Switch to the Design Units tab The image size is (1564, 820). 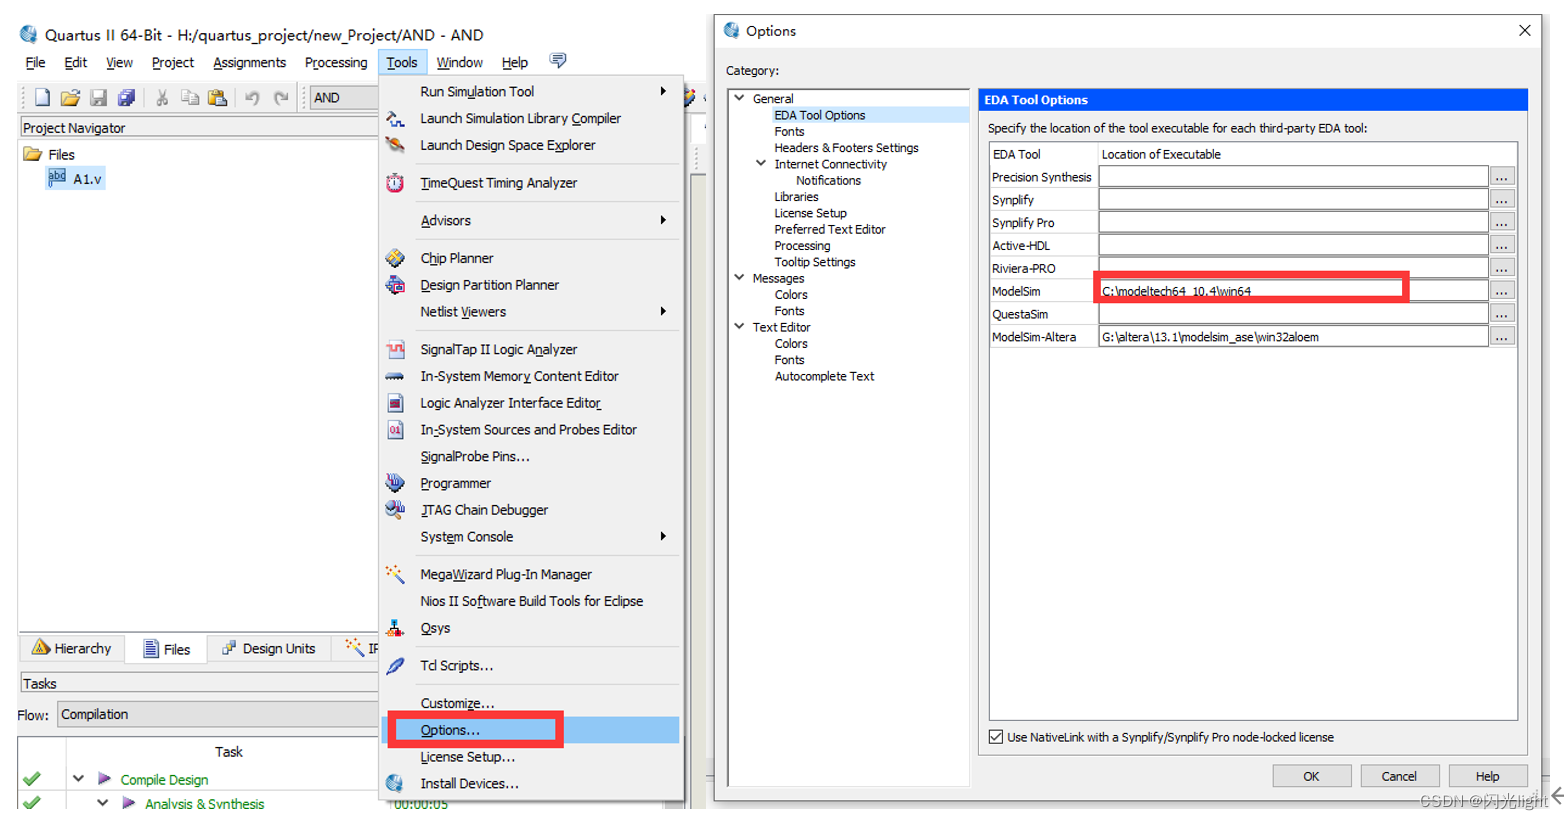268,648
